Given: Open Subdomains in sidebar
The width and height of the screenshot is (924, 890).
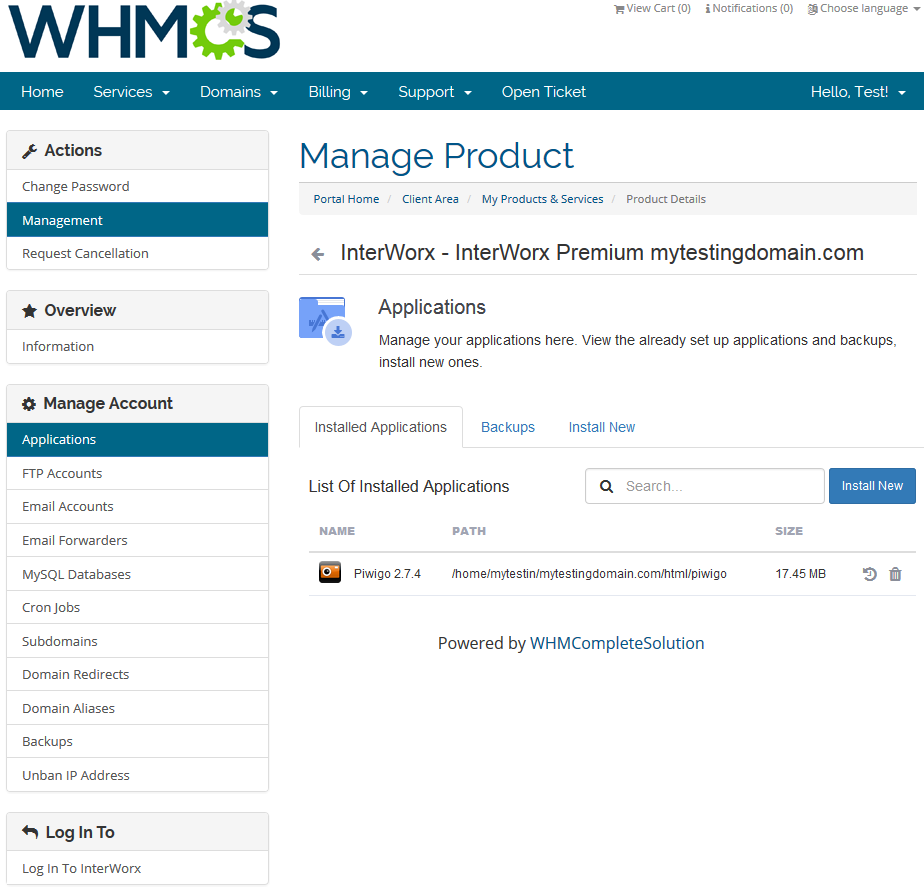Looking at the screenshot, I should (137, 641).
